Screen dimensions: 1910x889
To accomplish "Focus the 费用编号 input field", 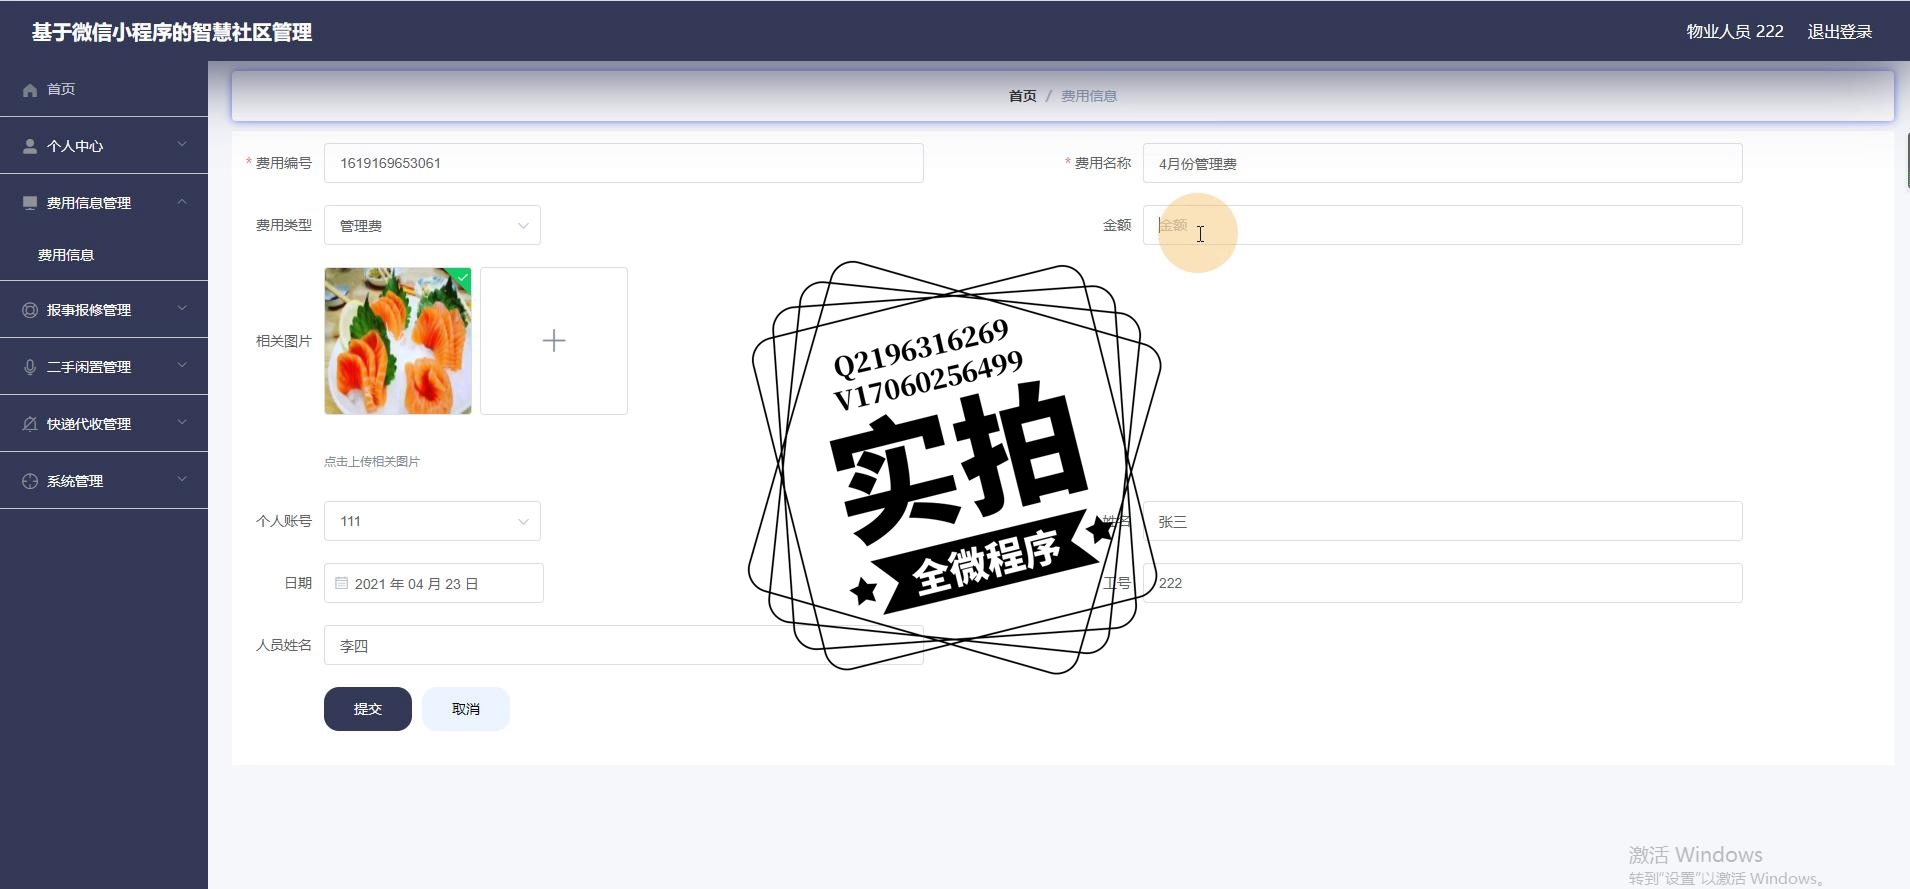I will [624, 163].
